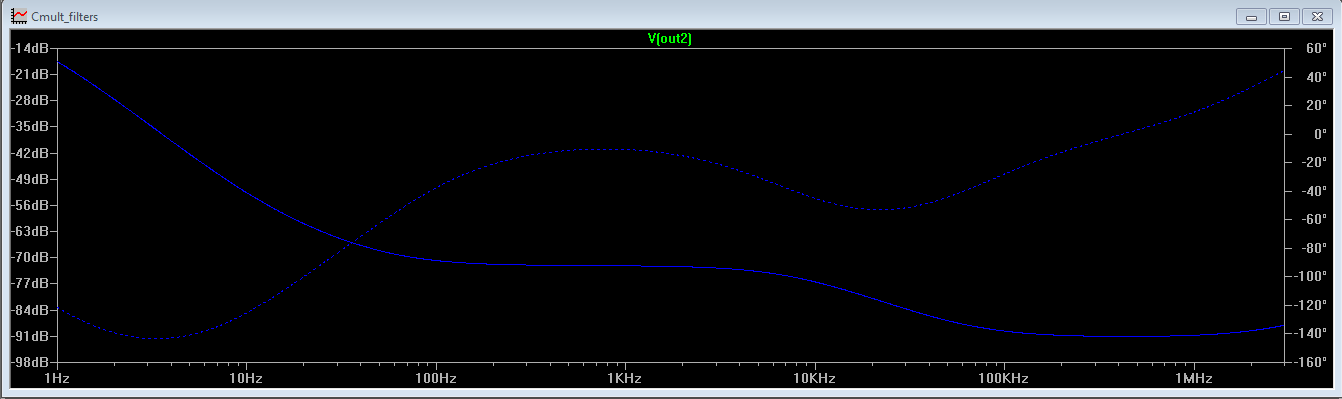The height and width of the screenshot is (399, 1342).
Task: Click the -100° phase axis label
Action: (1310, 276)
